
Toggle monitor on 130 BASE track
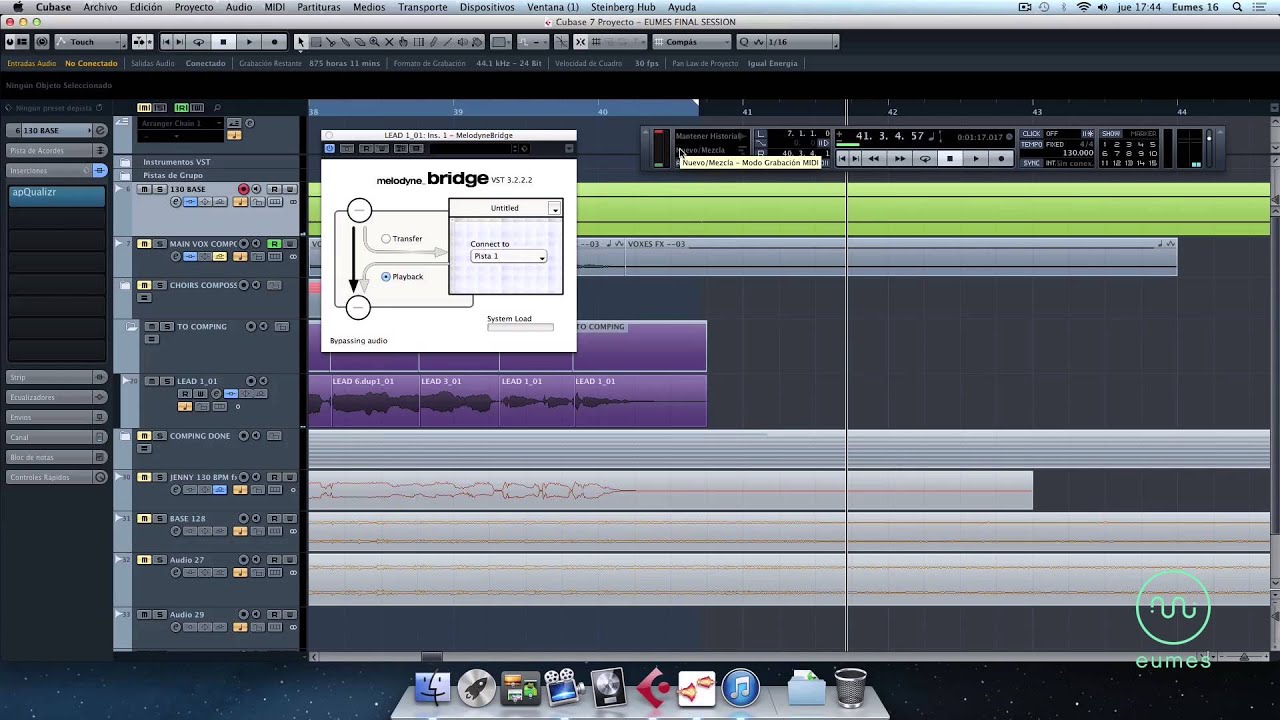click(256, 189)
